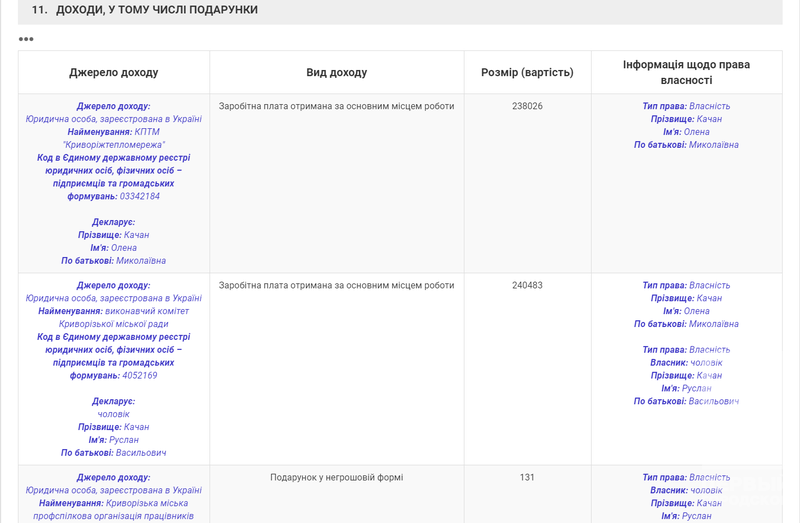
Task: Click 'Тип права: Власність' in the first row
Action: click(686, 106)
